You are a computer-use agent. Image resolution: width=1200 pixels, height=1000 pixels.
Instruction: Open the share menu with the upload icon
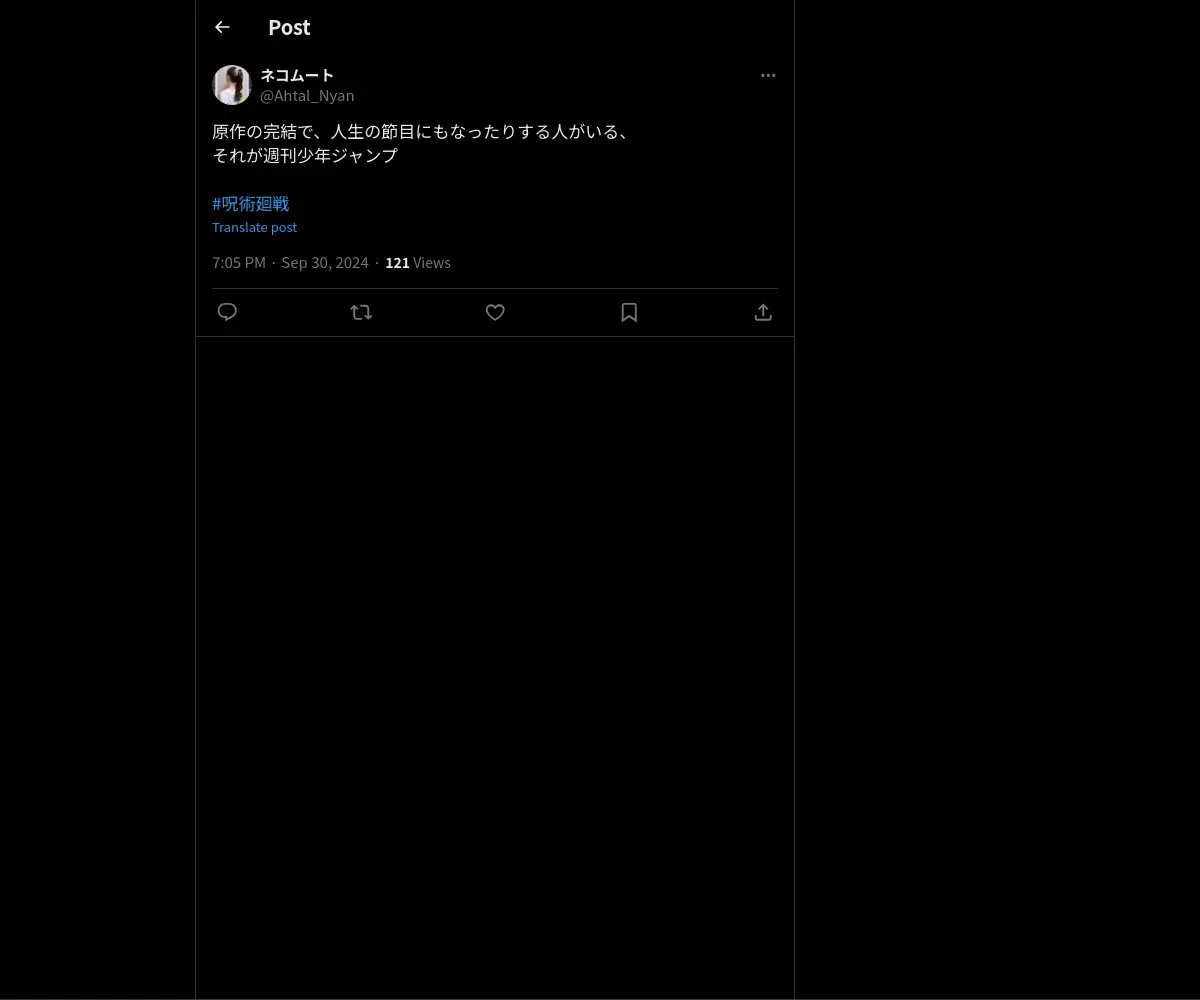coord(763,312)
